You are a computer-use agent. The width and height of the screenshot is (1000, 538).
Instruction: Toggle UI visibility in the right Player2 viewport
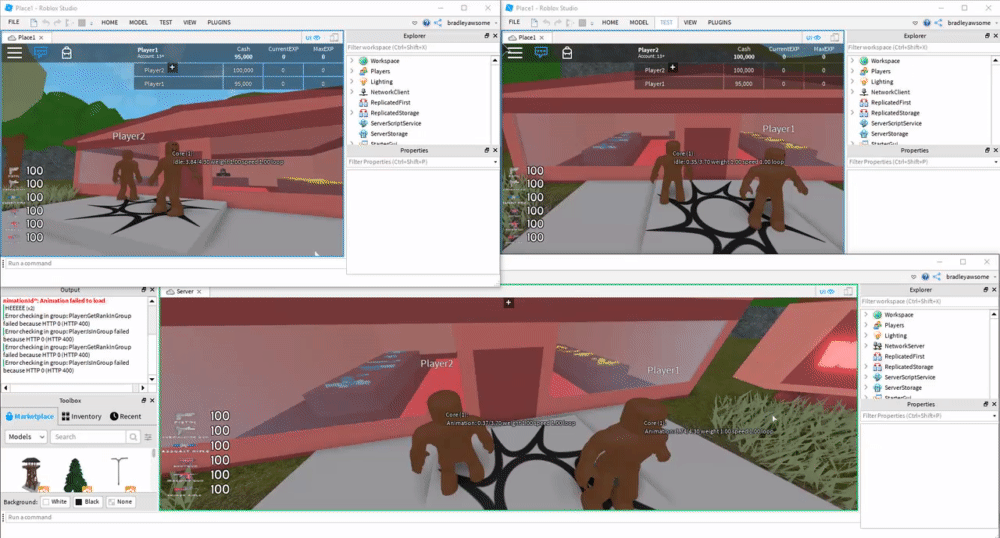pos(814,38)
